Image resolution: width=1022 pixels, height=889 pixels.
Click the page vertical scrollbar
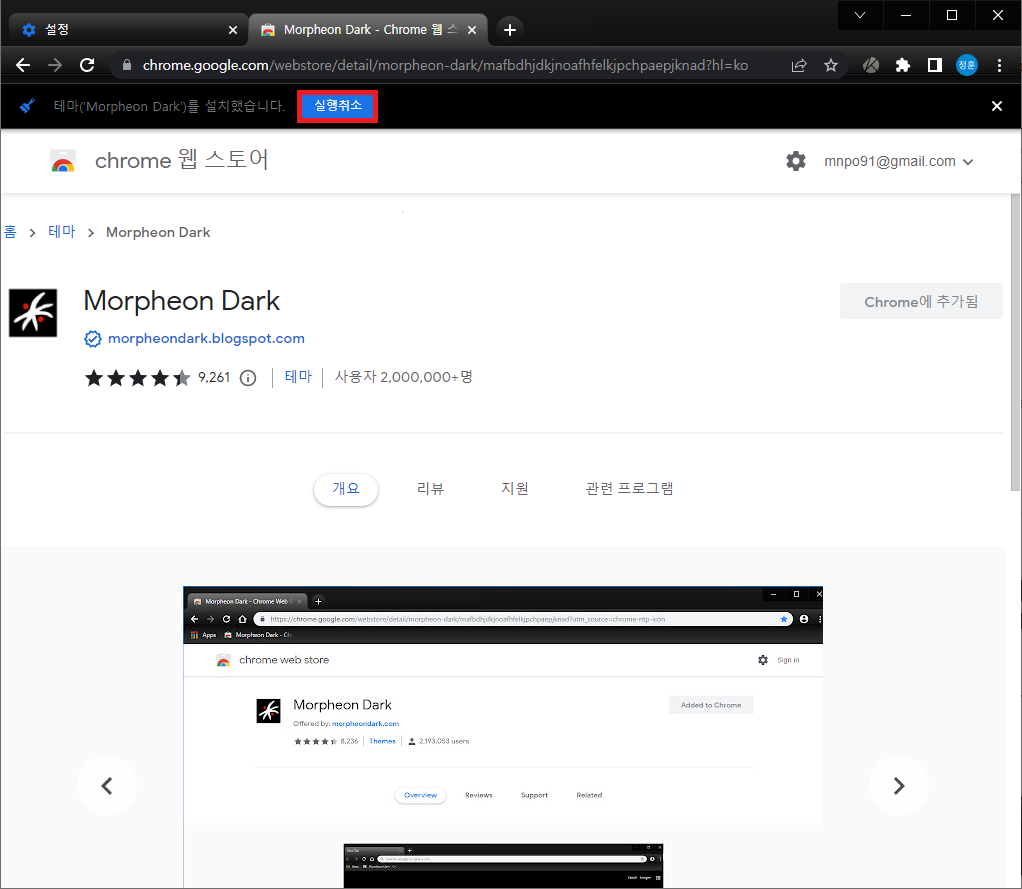coord(1015,342)
